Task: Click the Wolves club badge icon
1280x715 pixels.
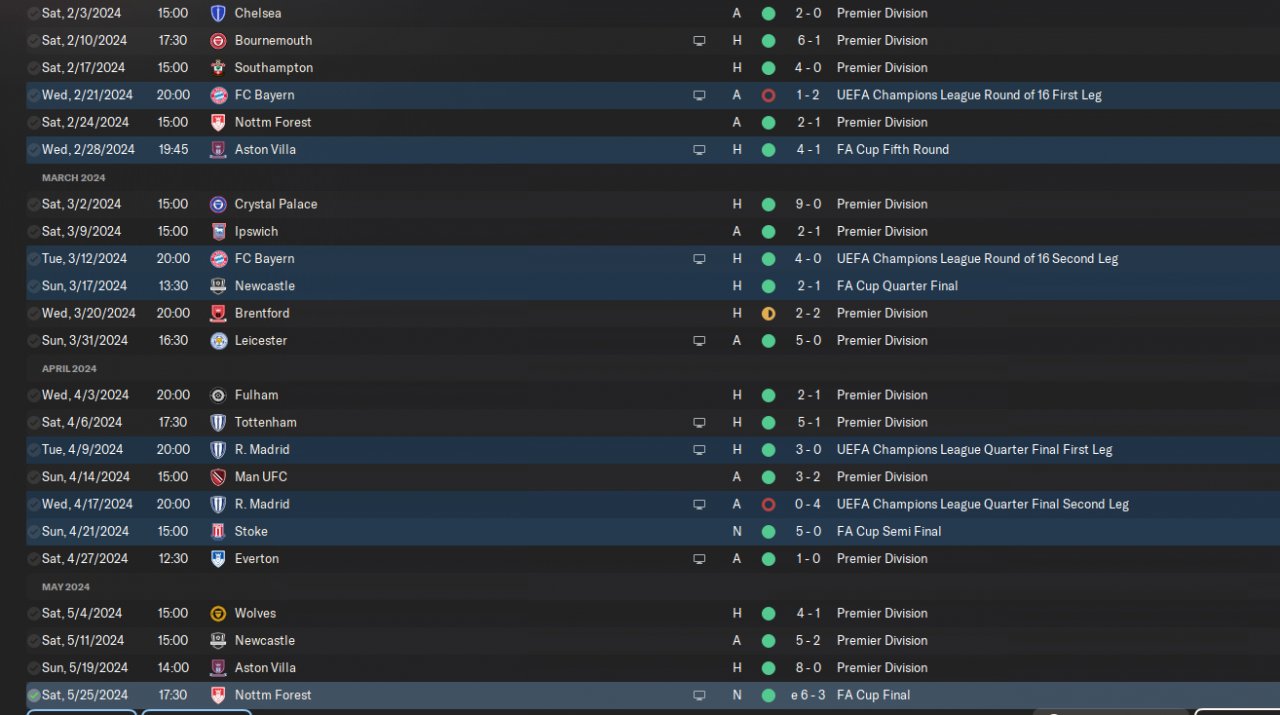Action: [x=218, y=613]
